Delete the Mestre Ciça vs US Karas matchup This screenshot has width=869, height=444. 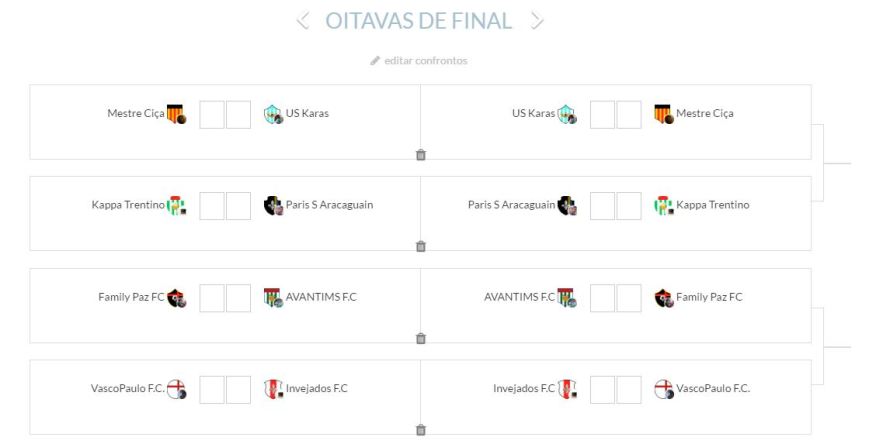click(x=421, y=154)
